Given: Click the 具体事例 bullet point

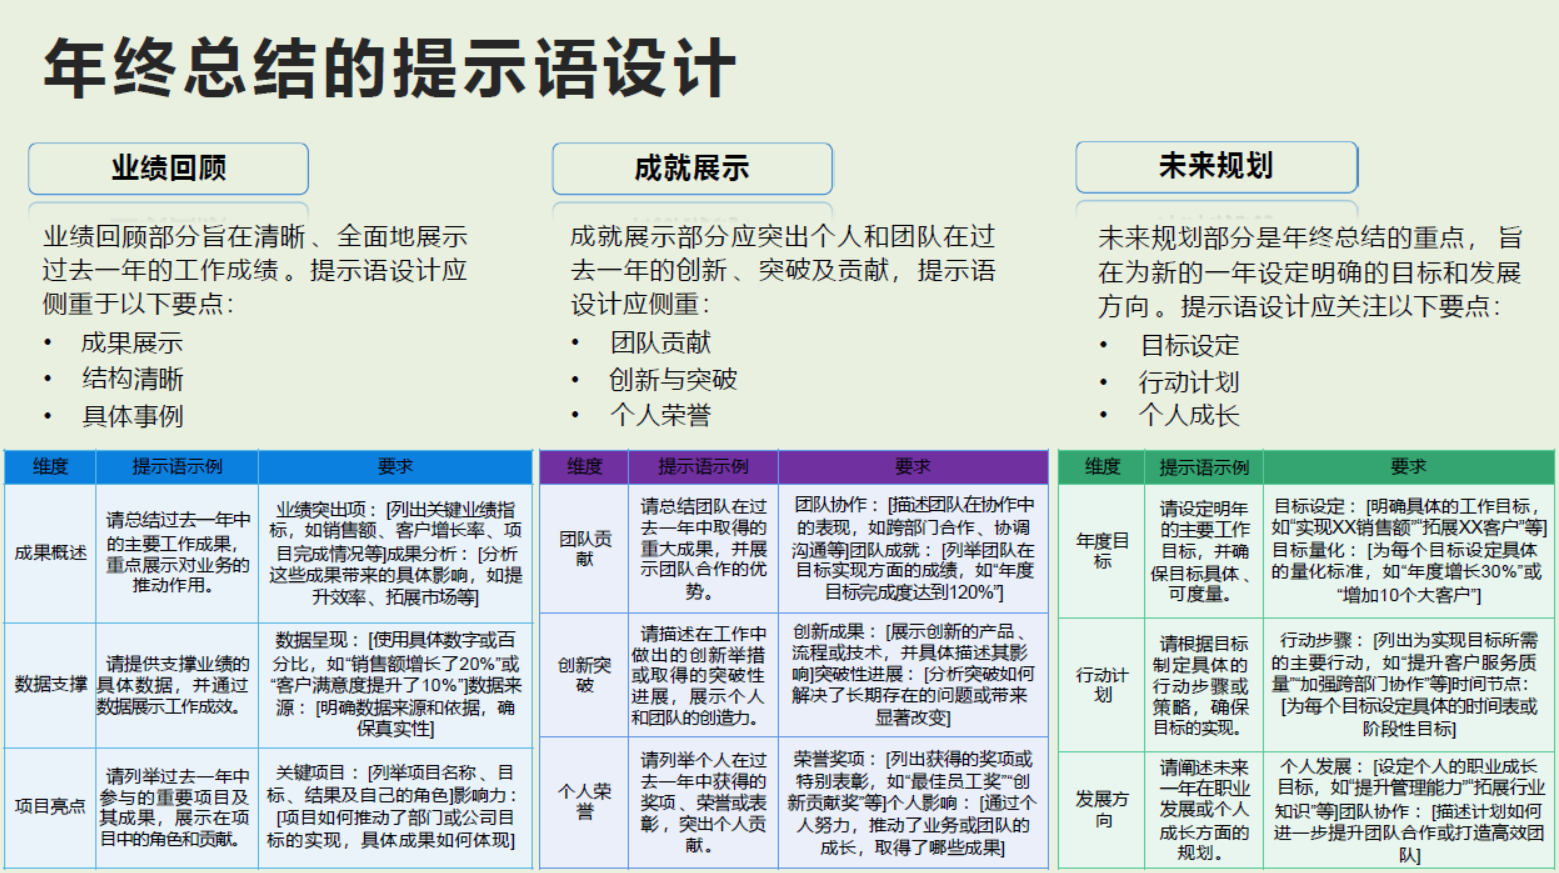Looking at the screenshot, I should coord(132,416).
